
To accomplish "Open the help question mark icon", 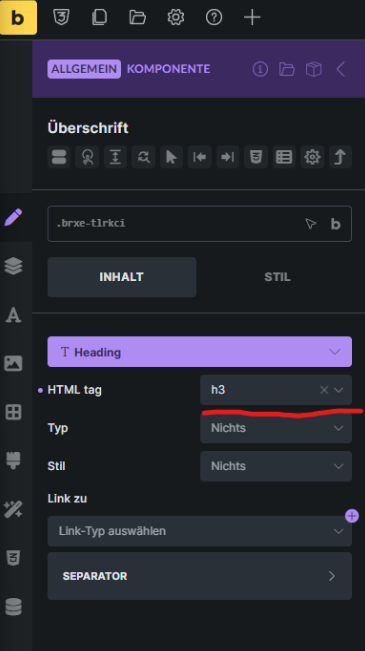I will point(214,17).
